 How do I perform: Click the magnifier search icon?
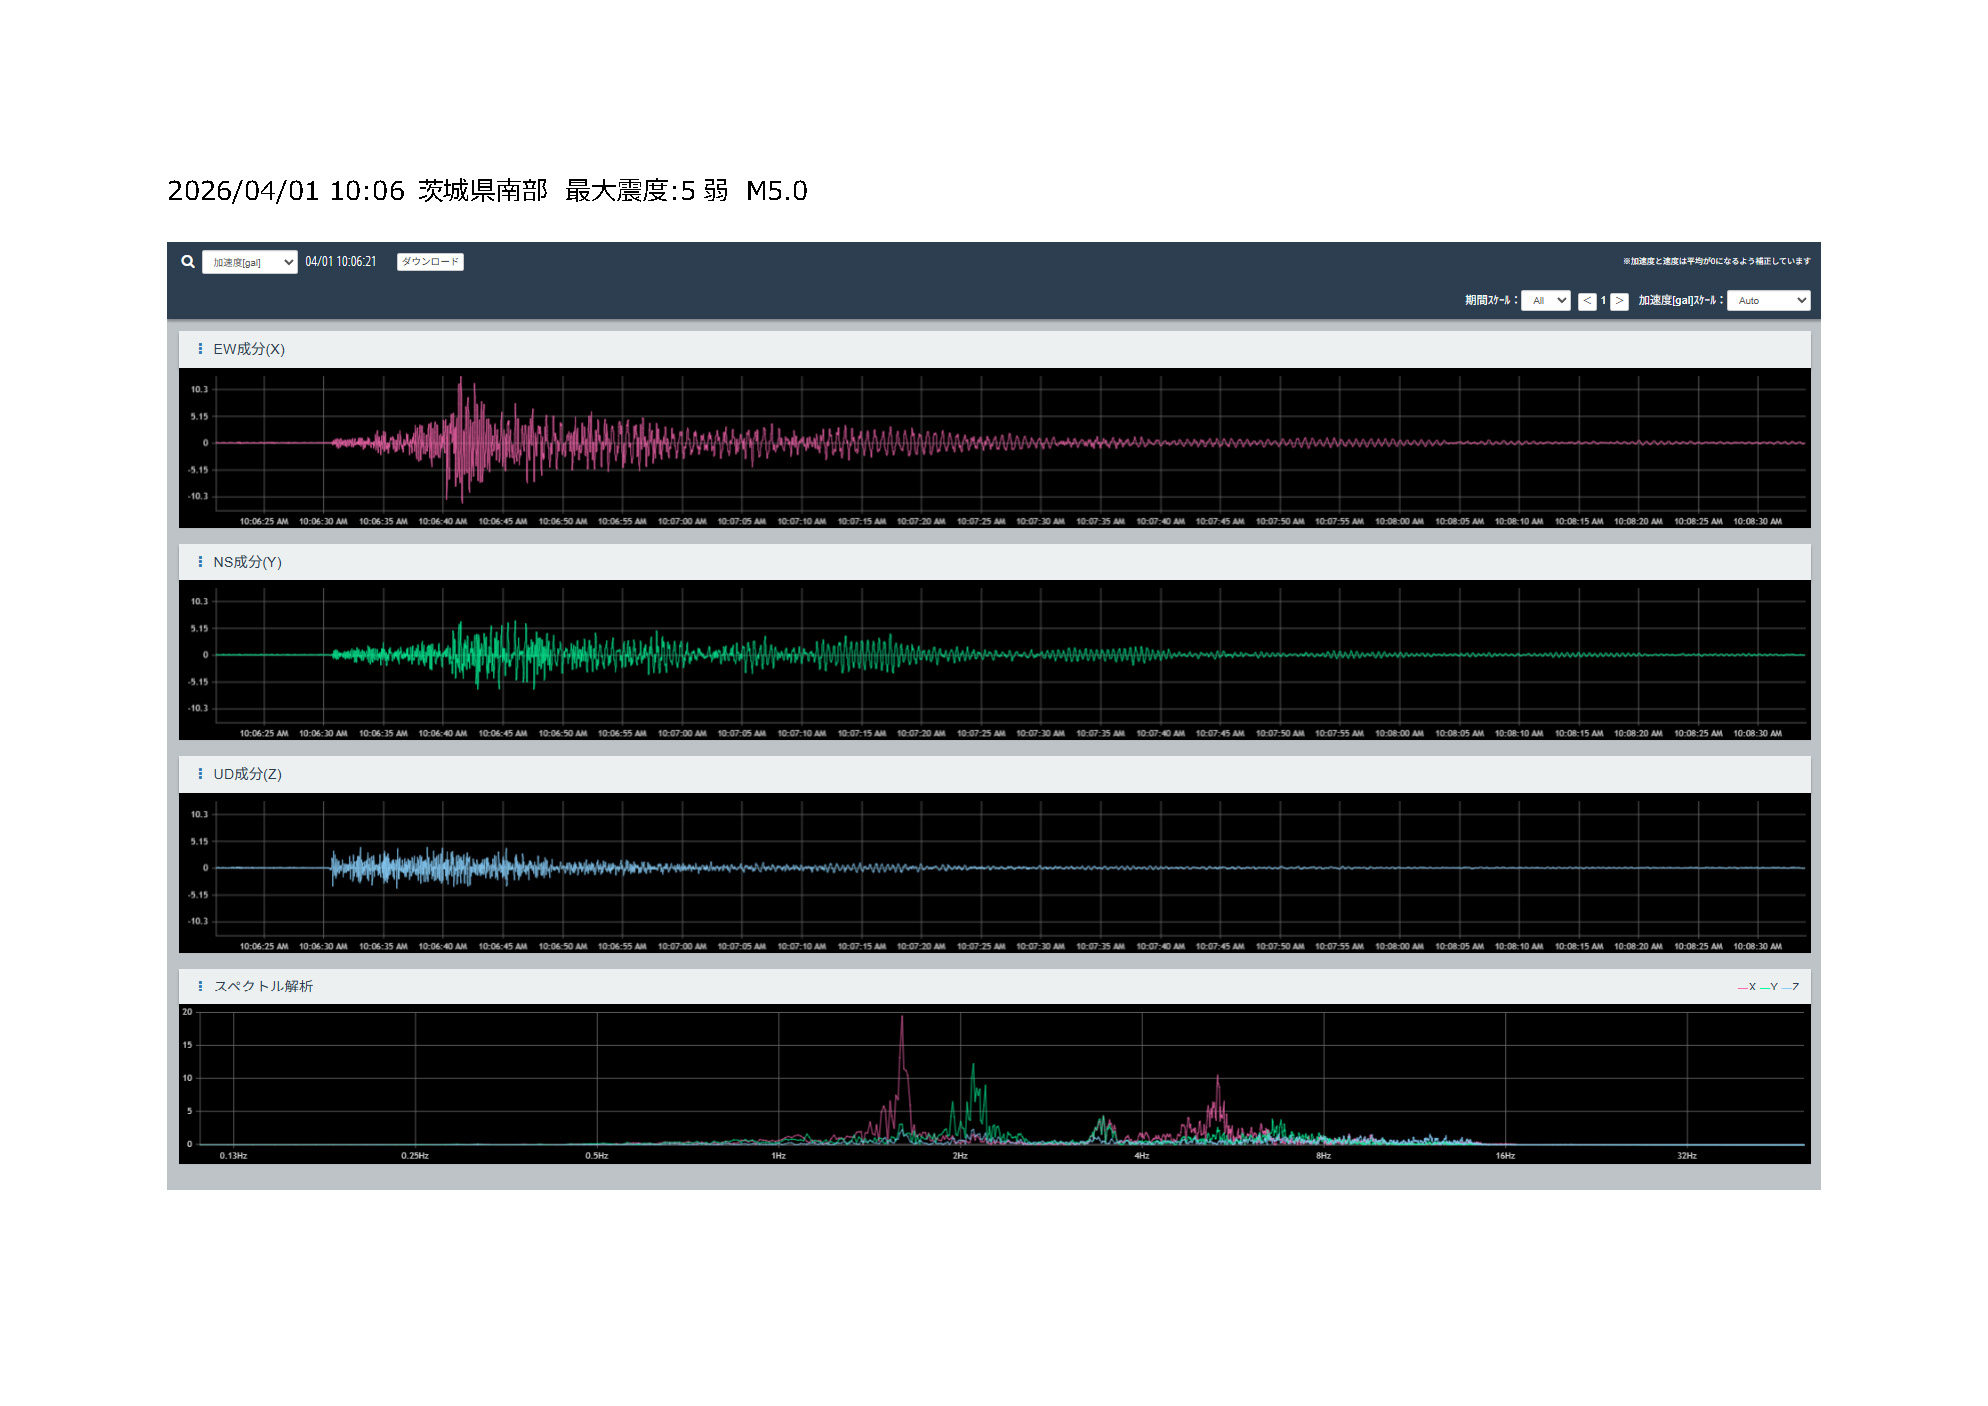188,262
